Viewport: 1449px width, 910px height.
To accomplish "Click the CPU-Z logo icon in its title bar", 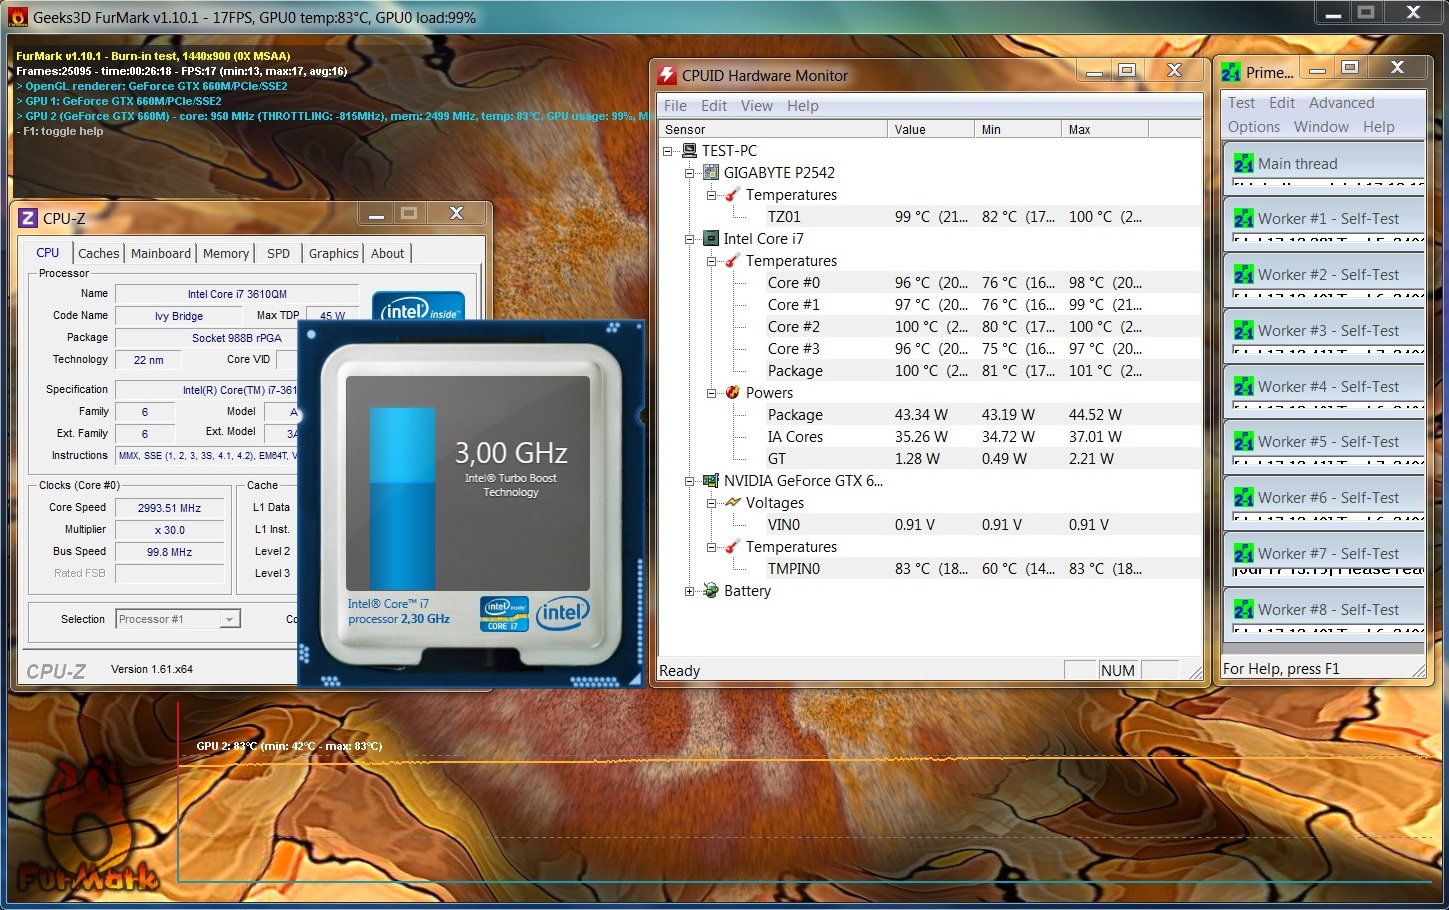I will (28, 218).
